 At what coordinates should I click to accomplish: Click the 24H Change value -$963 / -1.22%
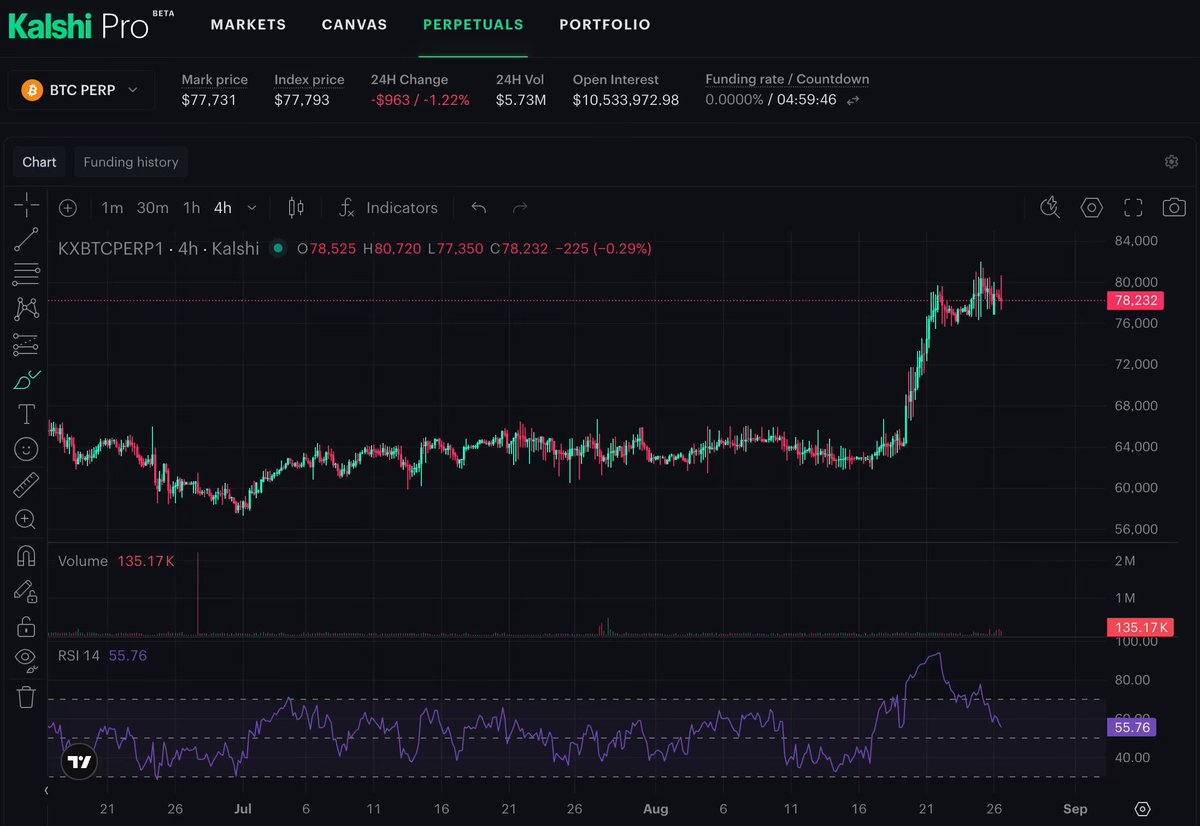click(420, 100)
